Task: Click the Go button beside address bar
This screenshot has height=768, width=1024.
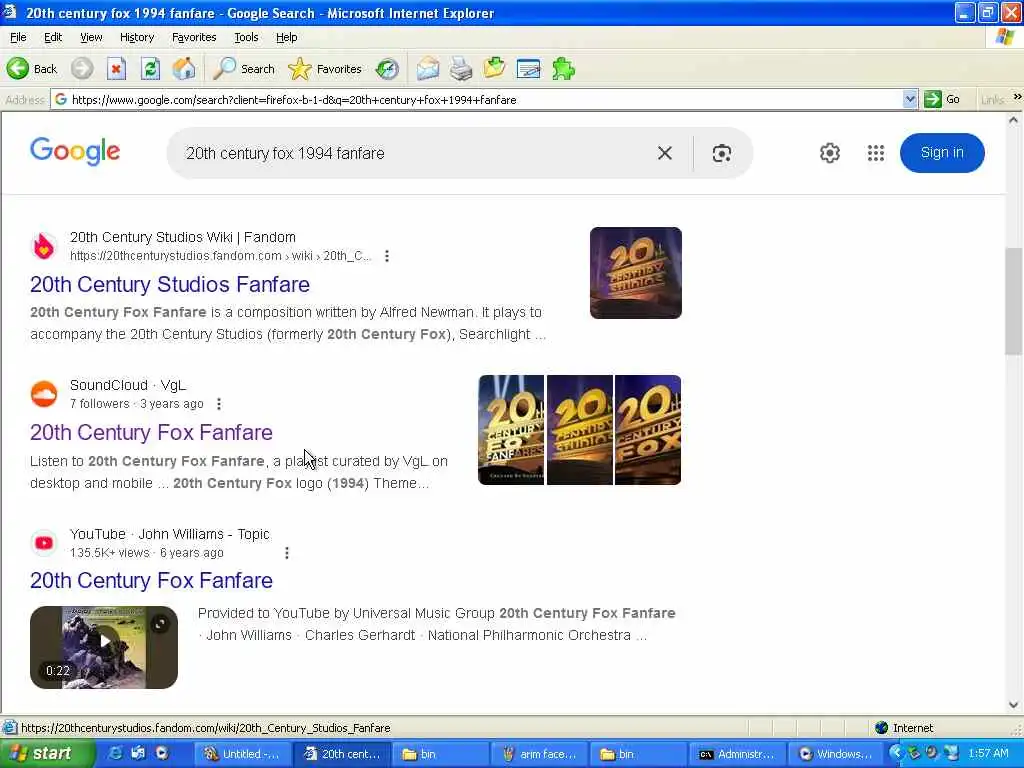Action: click(x=942, y=99)
